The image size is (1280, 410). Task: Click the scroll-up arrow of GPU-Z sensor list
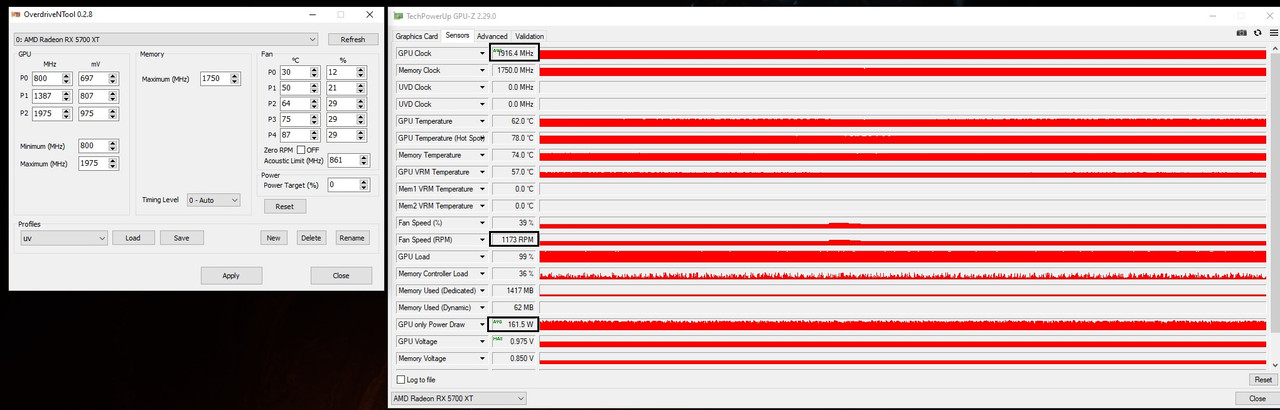(1274, 49)
